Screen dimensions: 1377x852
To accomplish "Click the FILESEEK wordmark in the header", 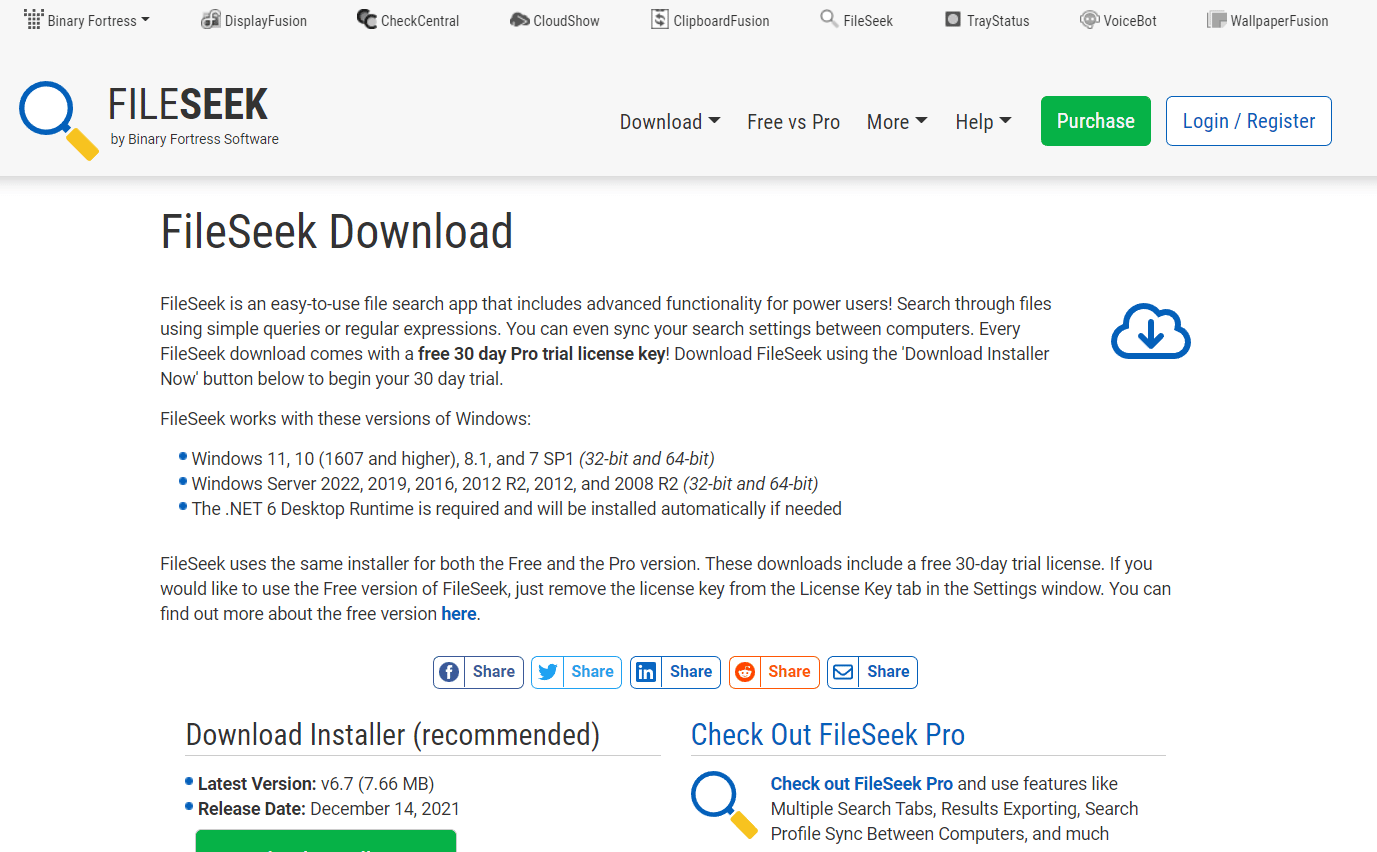I will pos(188,105).
